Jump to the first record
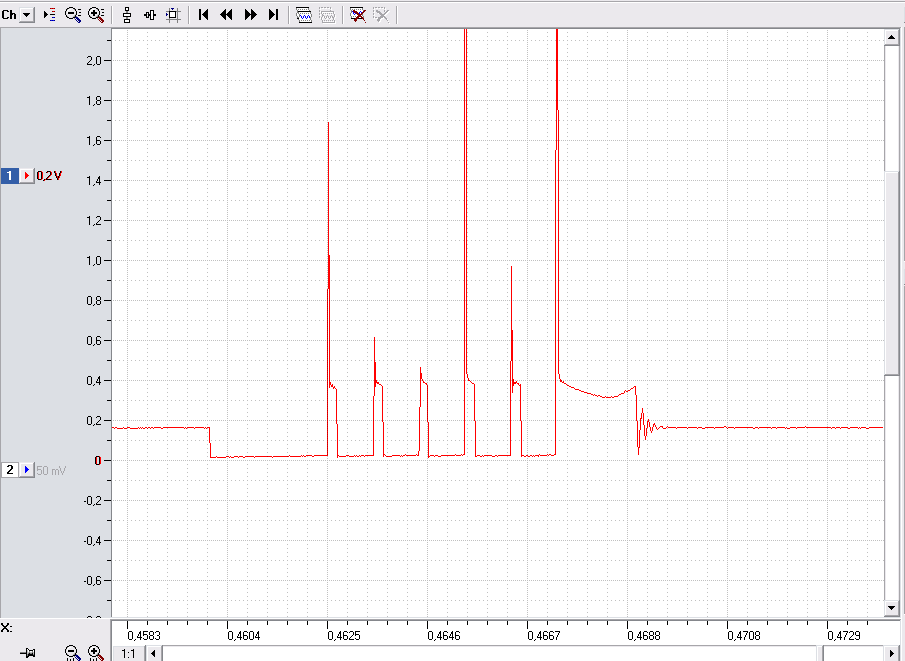Image resolution: width=905 pixels, height=661 pixels. pos(203,15)
